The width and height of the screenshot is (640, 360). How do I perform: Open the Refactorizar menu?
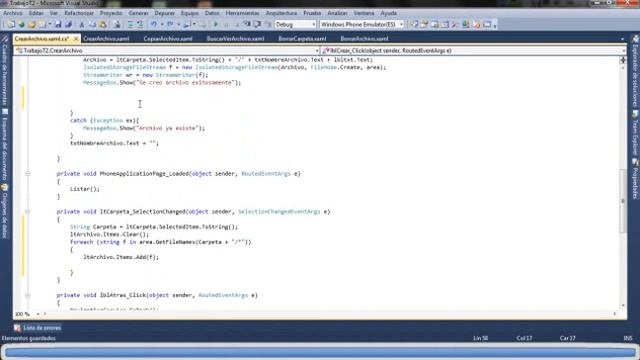tap(79, 13)
